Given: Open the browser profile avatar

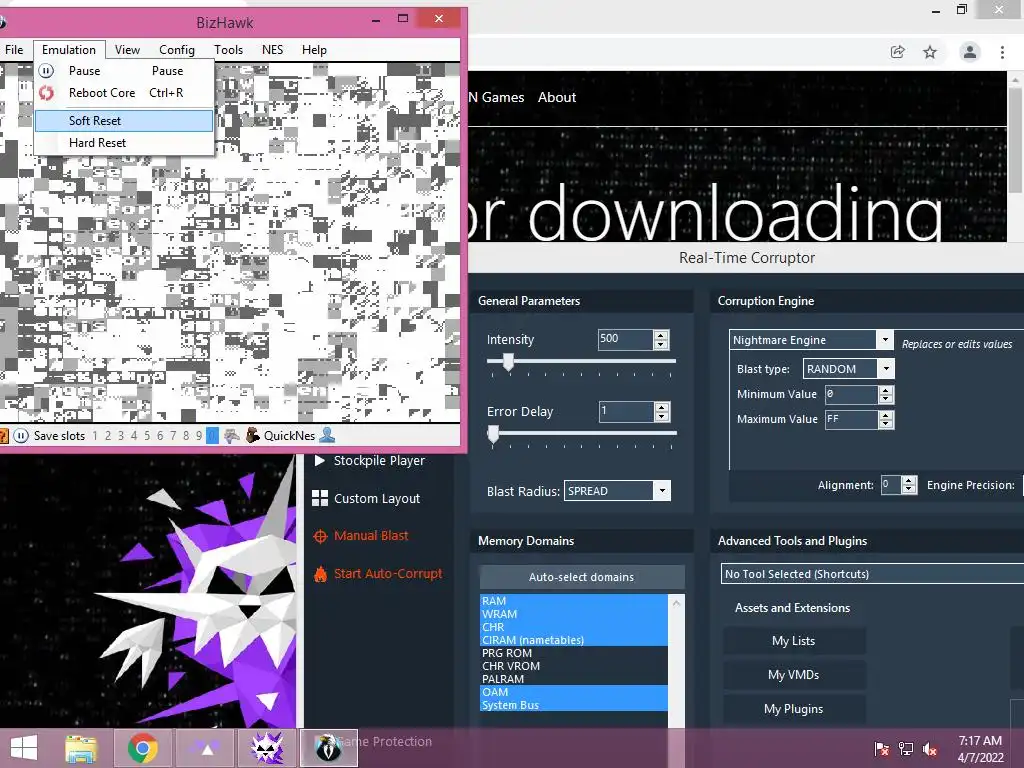Looking at the screenshot, I should click(x=970, y=52).
